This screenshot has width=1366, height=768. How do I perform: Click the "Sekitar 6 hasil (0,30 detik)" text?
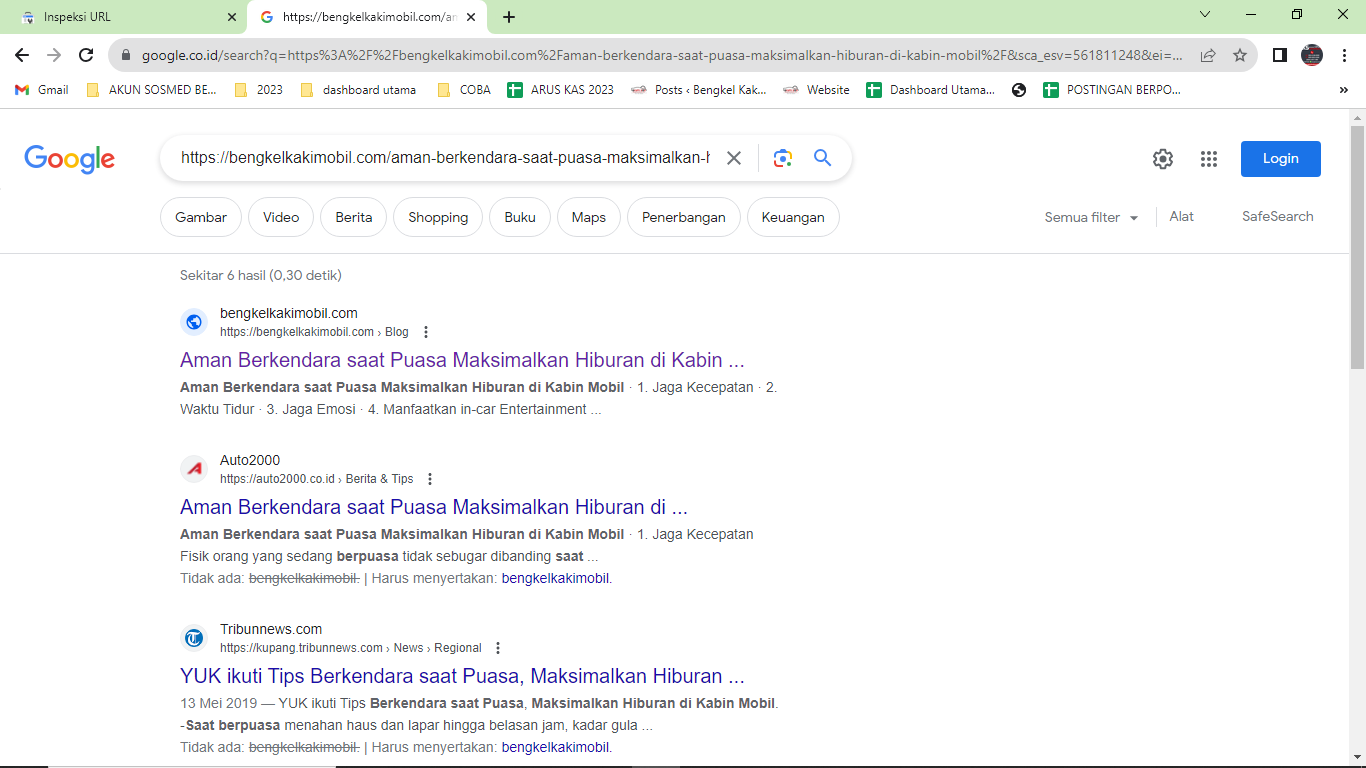click(x=261, y=275)
